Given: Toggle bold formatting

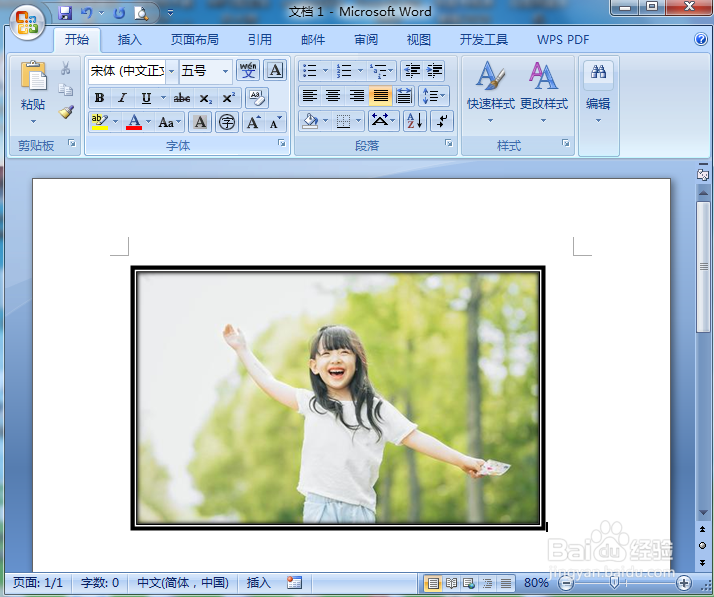Looking at the screenshot, I should pos(99,98).
